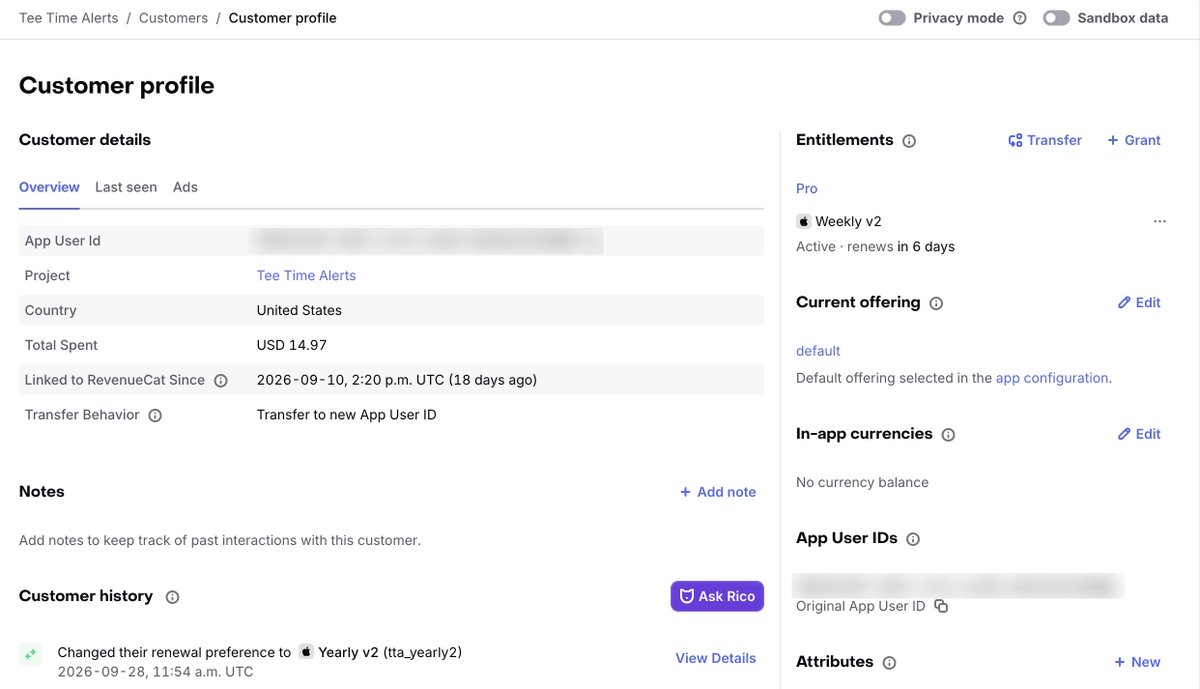The image size is (1200, 689).
Task: Click USD 14.97 total spent value
Action: click(292, 345)
